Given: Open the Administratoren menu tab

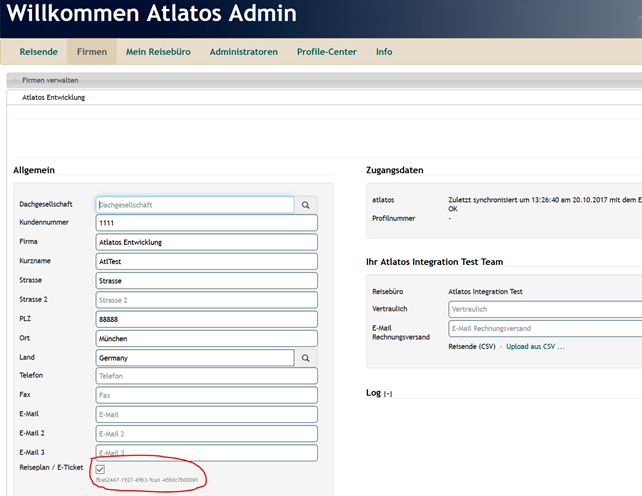Looking at the screenshot, I should (244, 52).
